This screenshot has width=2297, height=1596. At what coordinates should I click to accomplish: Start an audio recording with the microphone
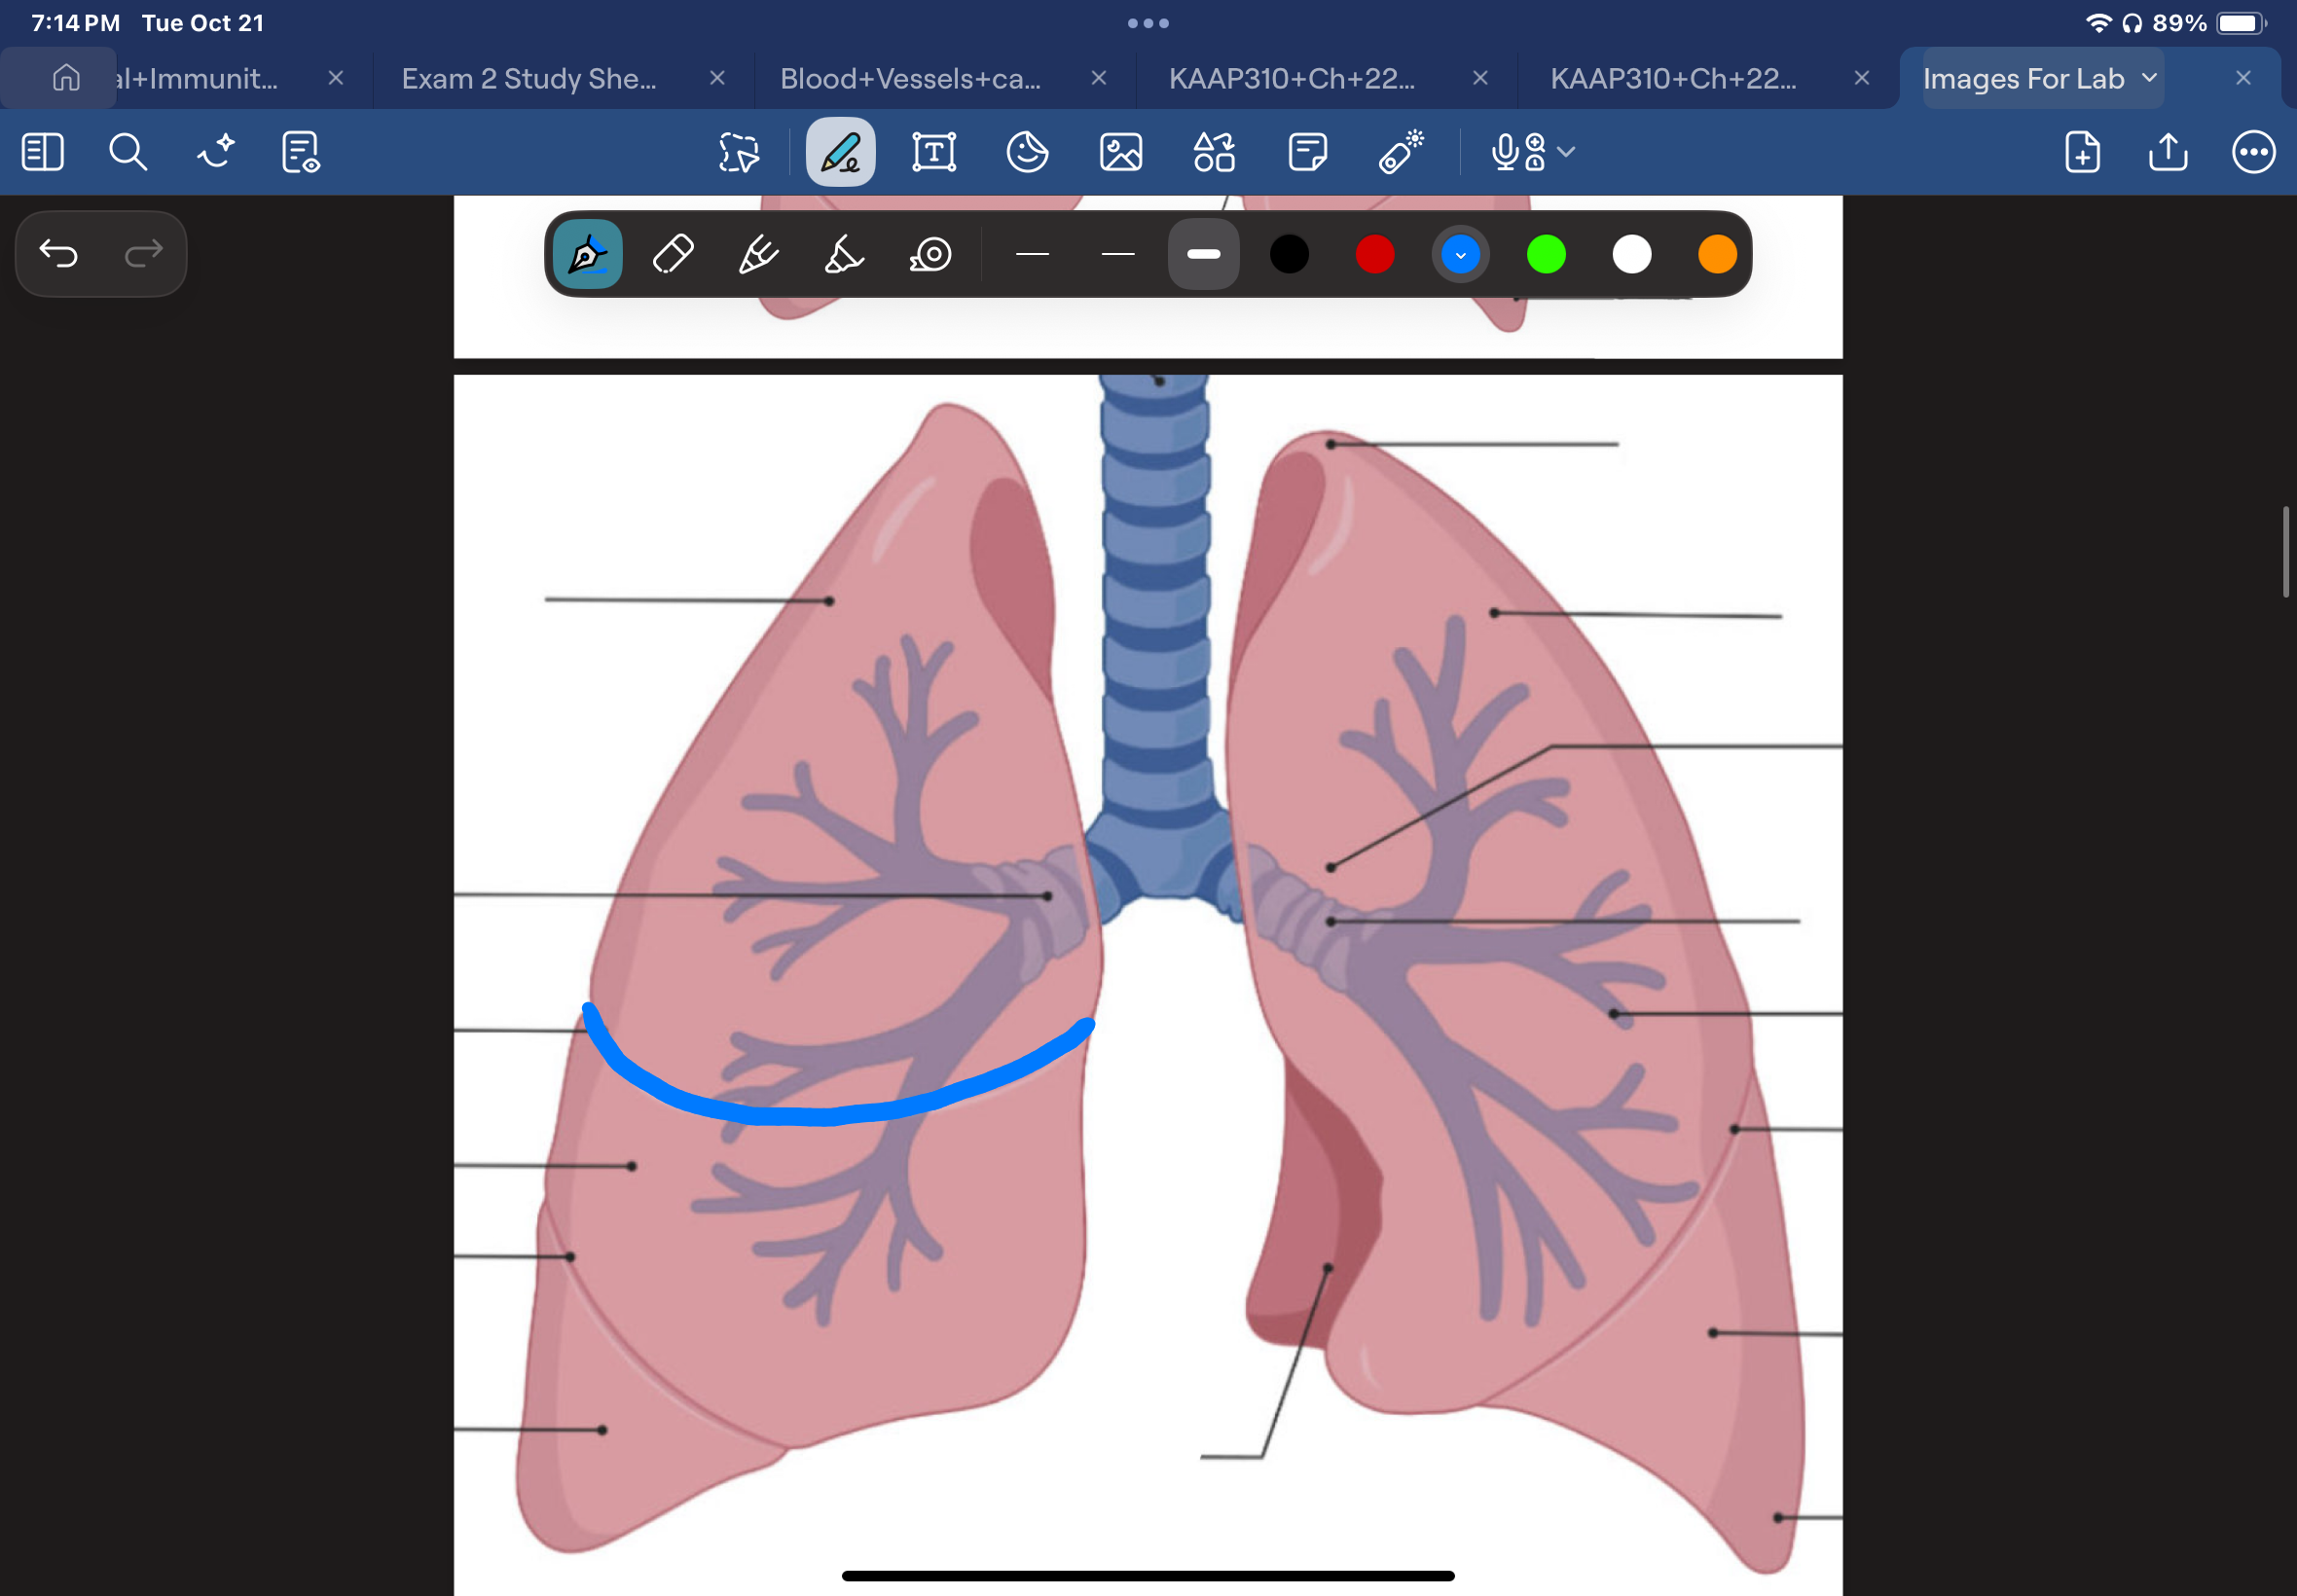[x=1505, y=152]
